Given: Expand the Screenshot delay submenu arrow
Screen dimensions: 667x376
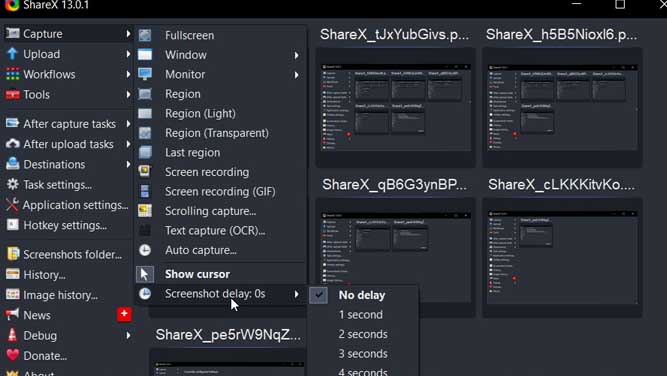Looking at the screenshot, I should [x=296, y=294].
